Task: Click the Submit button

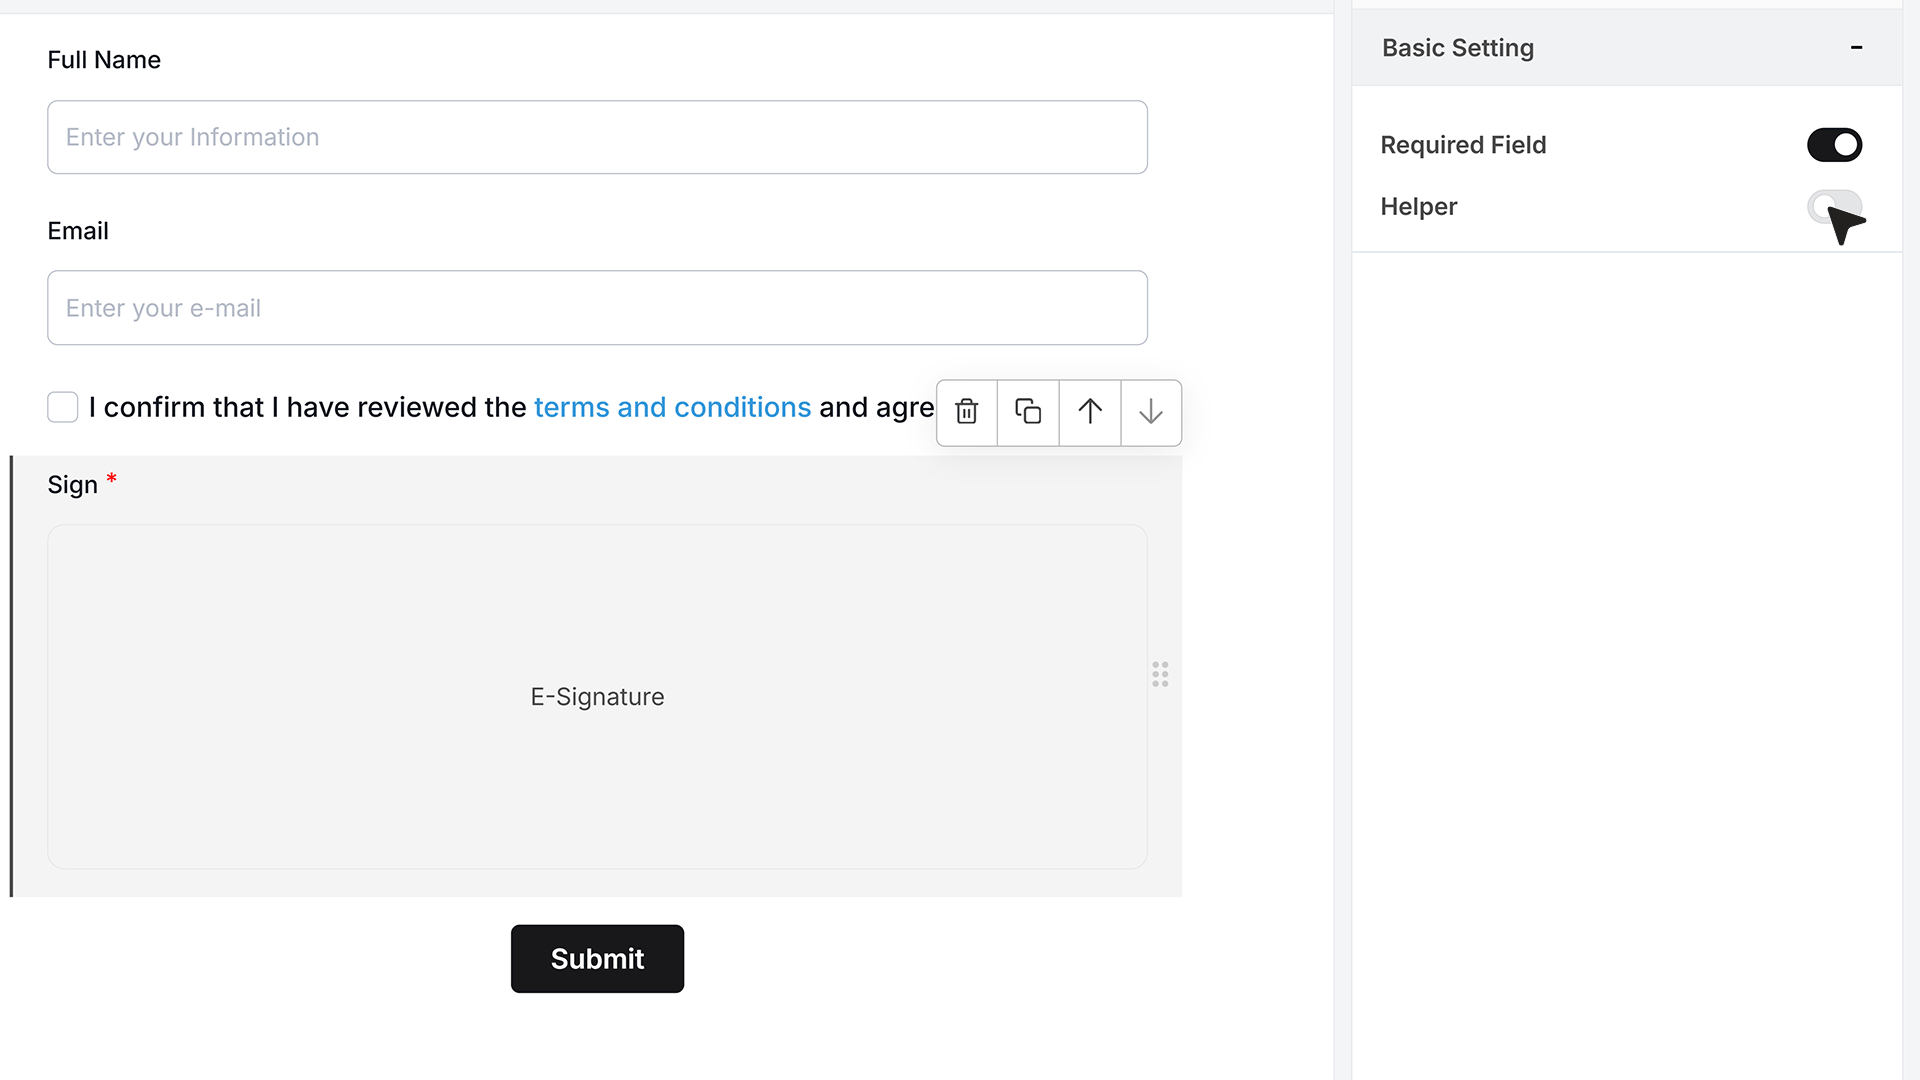Action: (x=597, y=958)
